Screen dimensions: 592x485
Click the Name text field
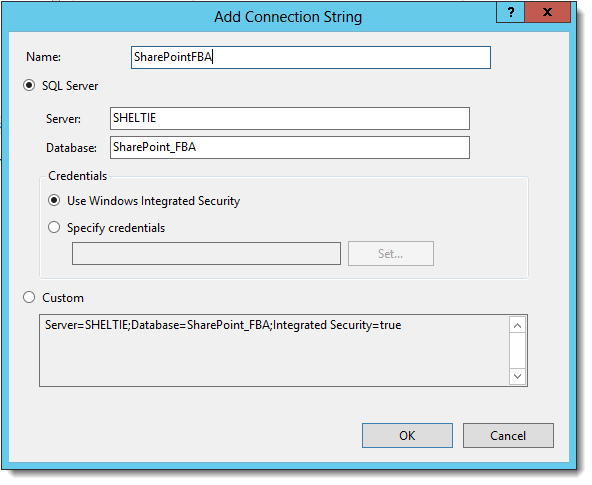point(311,57)
